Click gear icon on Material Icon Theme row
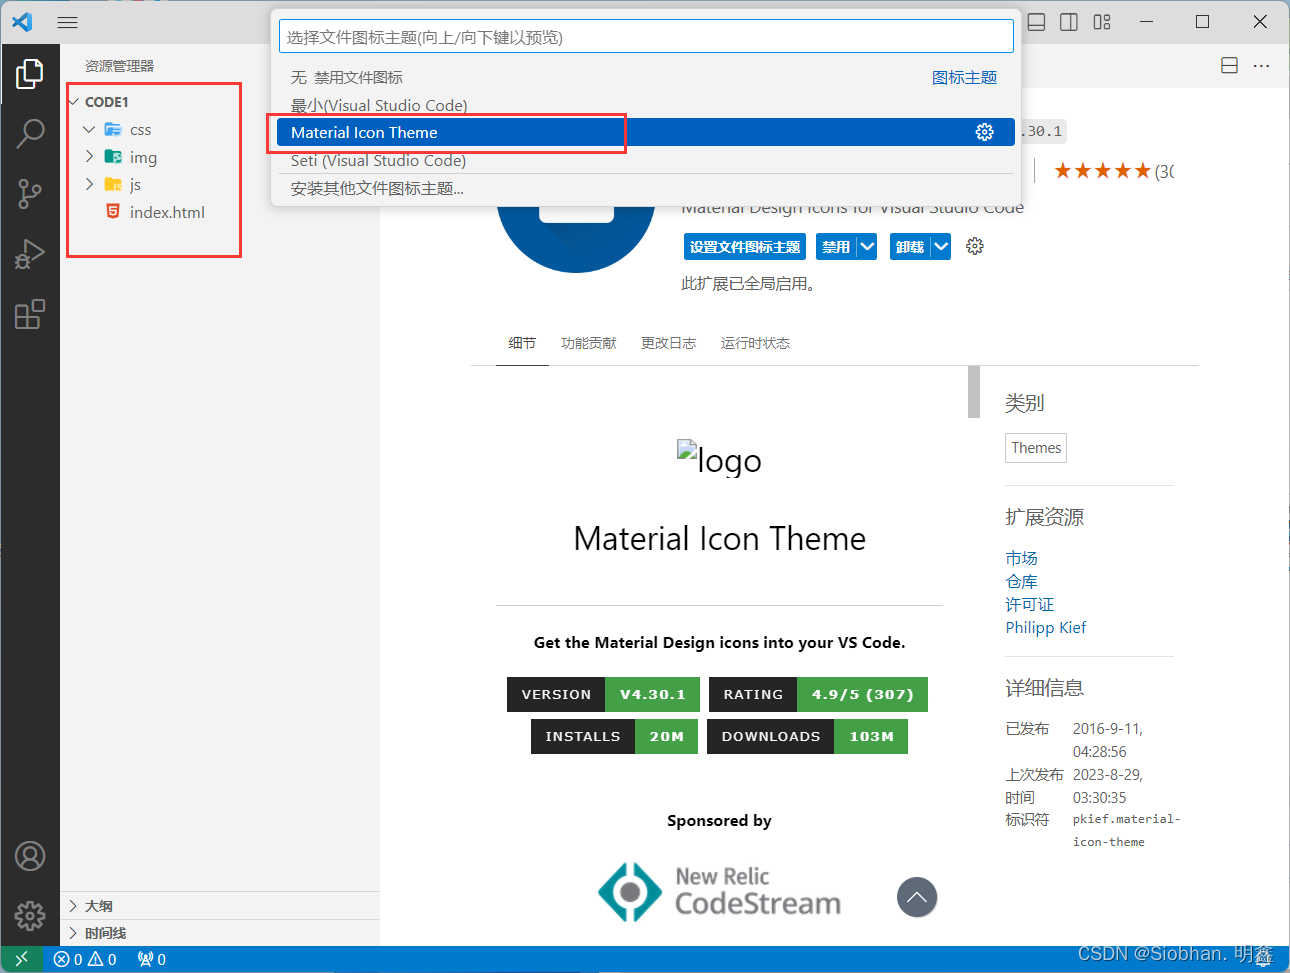 coord(984,132)
